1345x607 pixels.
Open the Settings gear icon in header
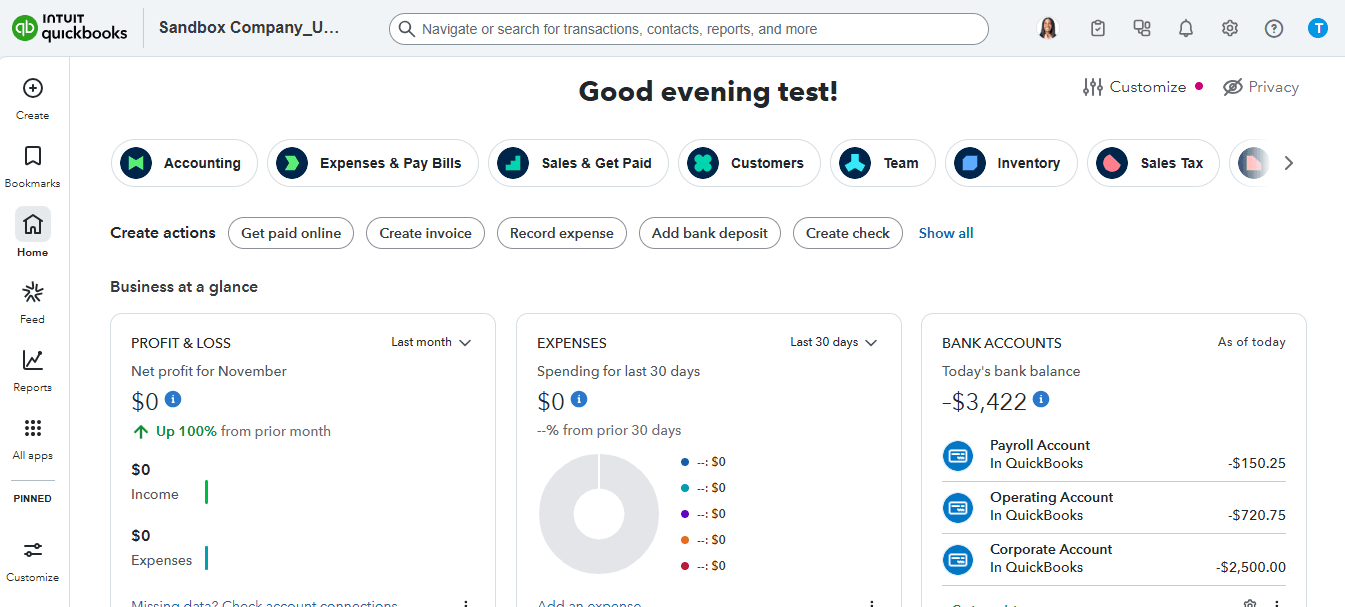pos(1230,29)
